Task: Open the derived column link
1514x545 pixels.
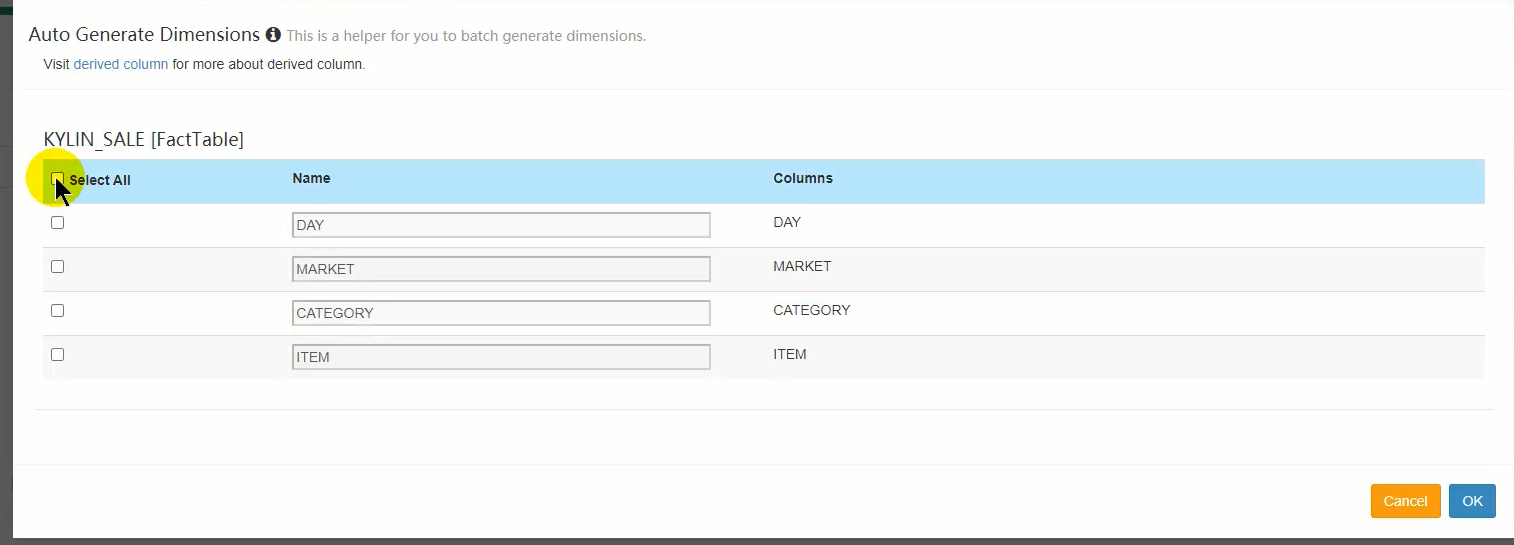Action: pos(120,65)
